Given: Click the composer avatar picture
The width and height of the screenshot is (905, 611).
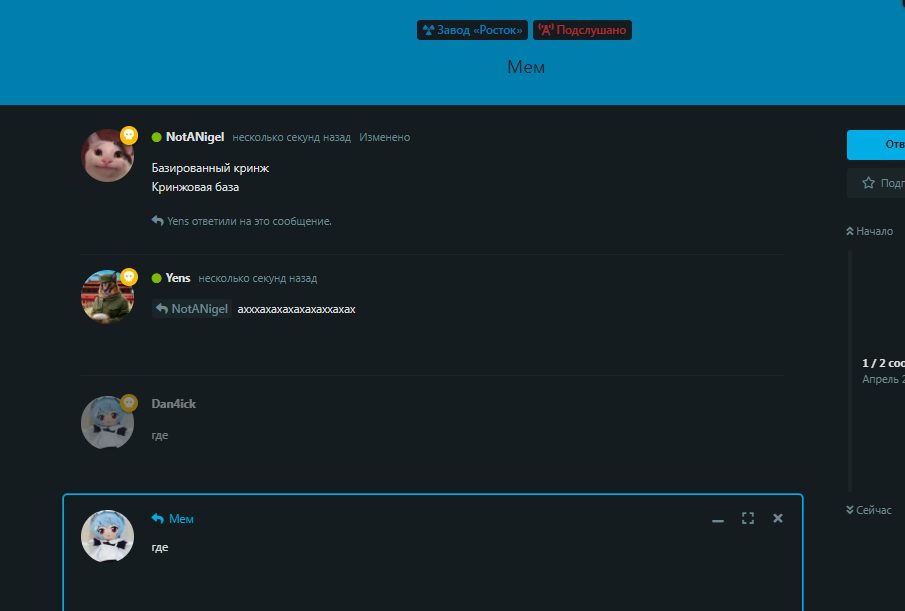Looking at the screenshot, I should 107,536.
